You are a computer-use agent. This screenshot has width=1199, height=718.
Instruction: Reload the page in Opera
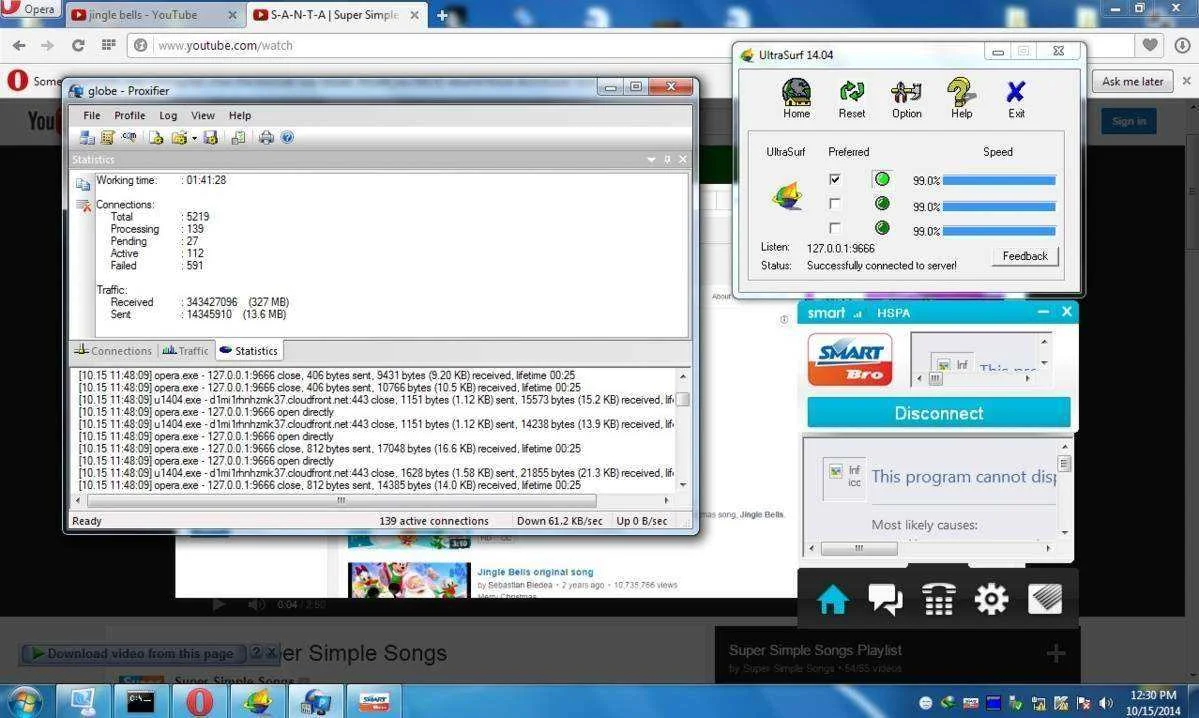tap(78, 46)
